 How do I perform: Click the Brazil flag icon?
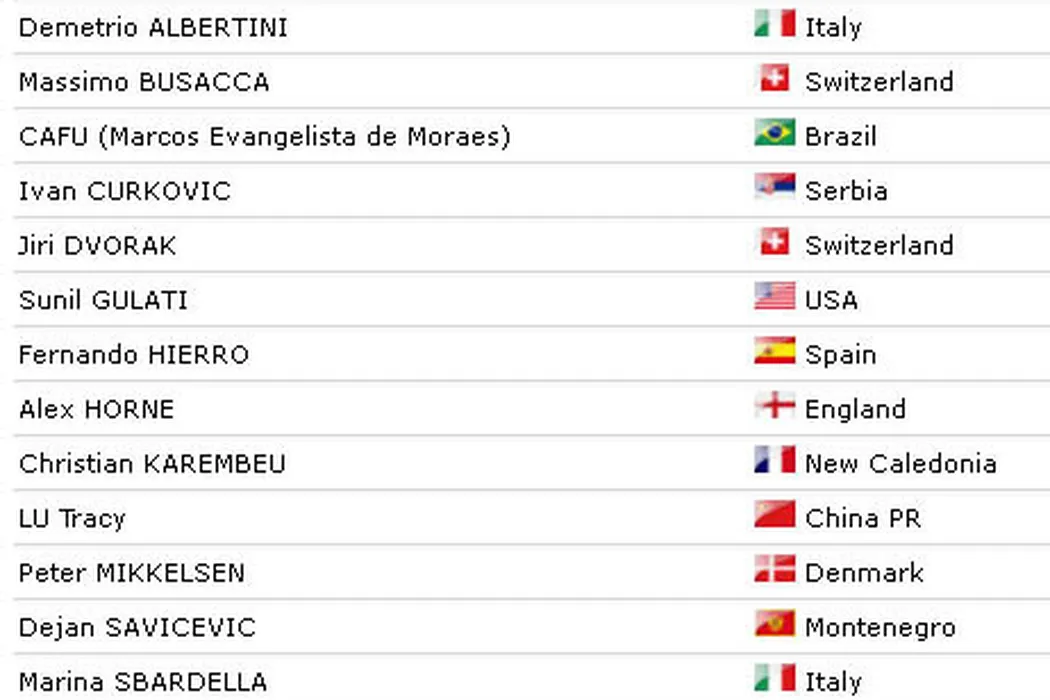774,133
